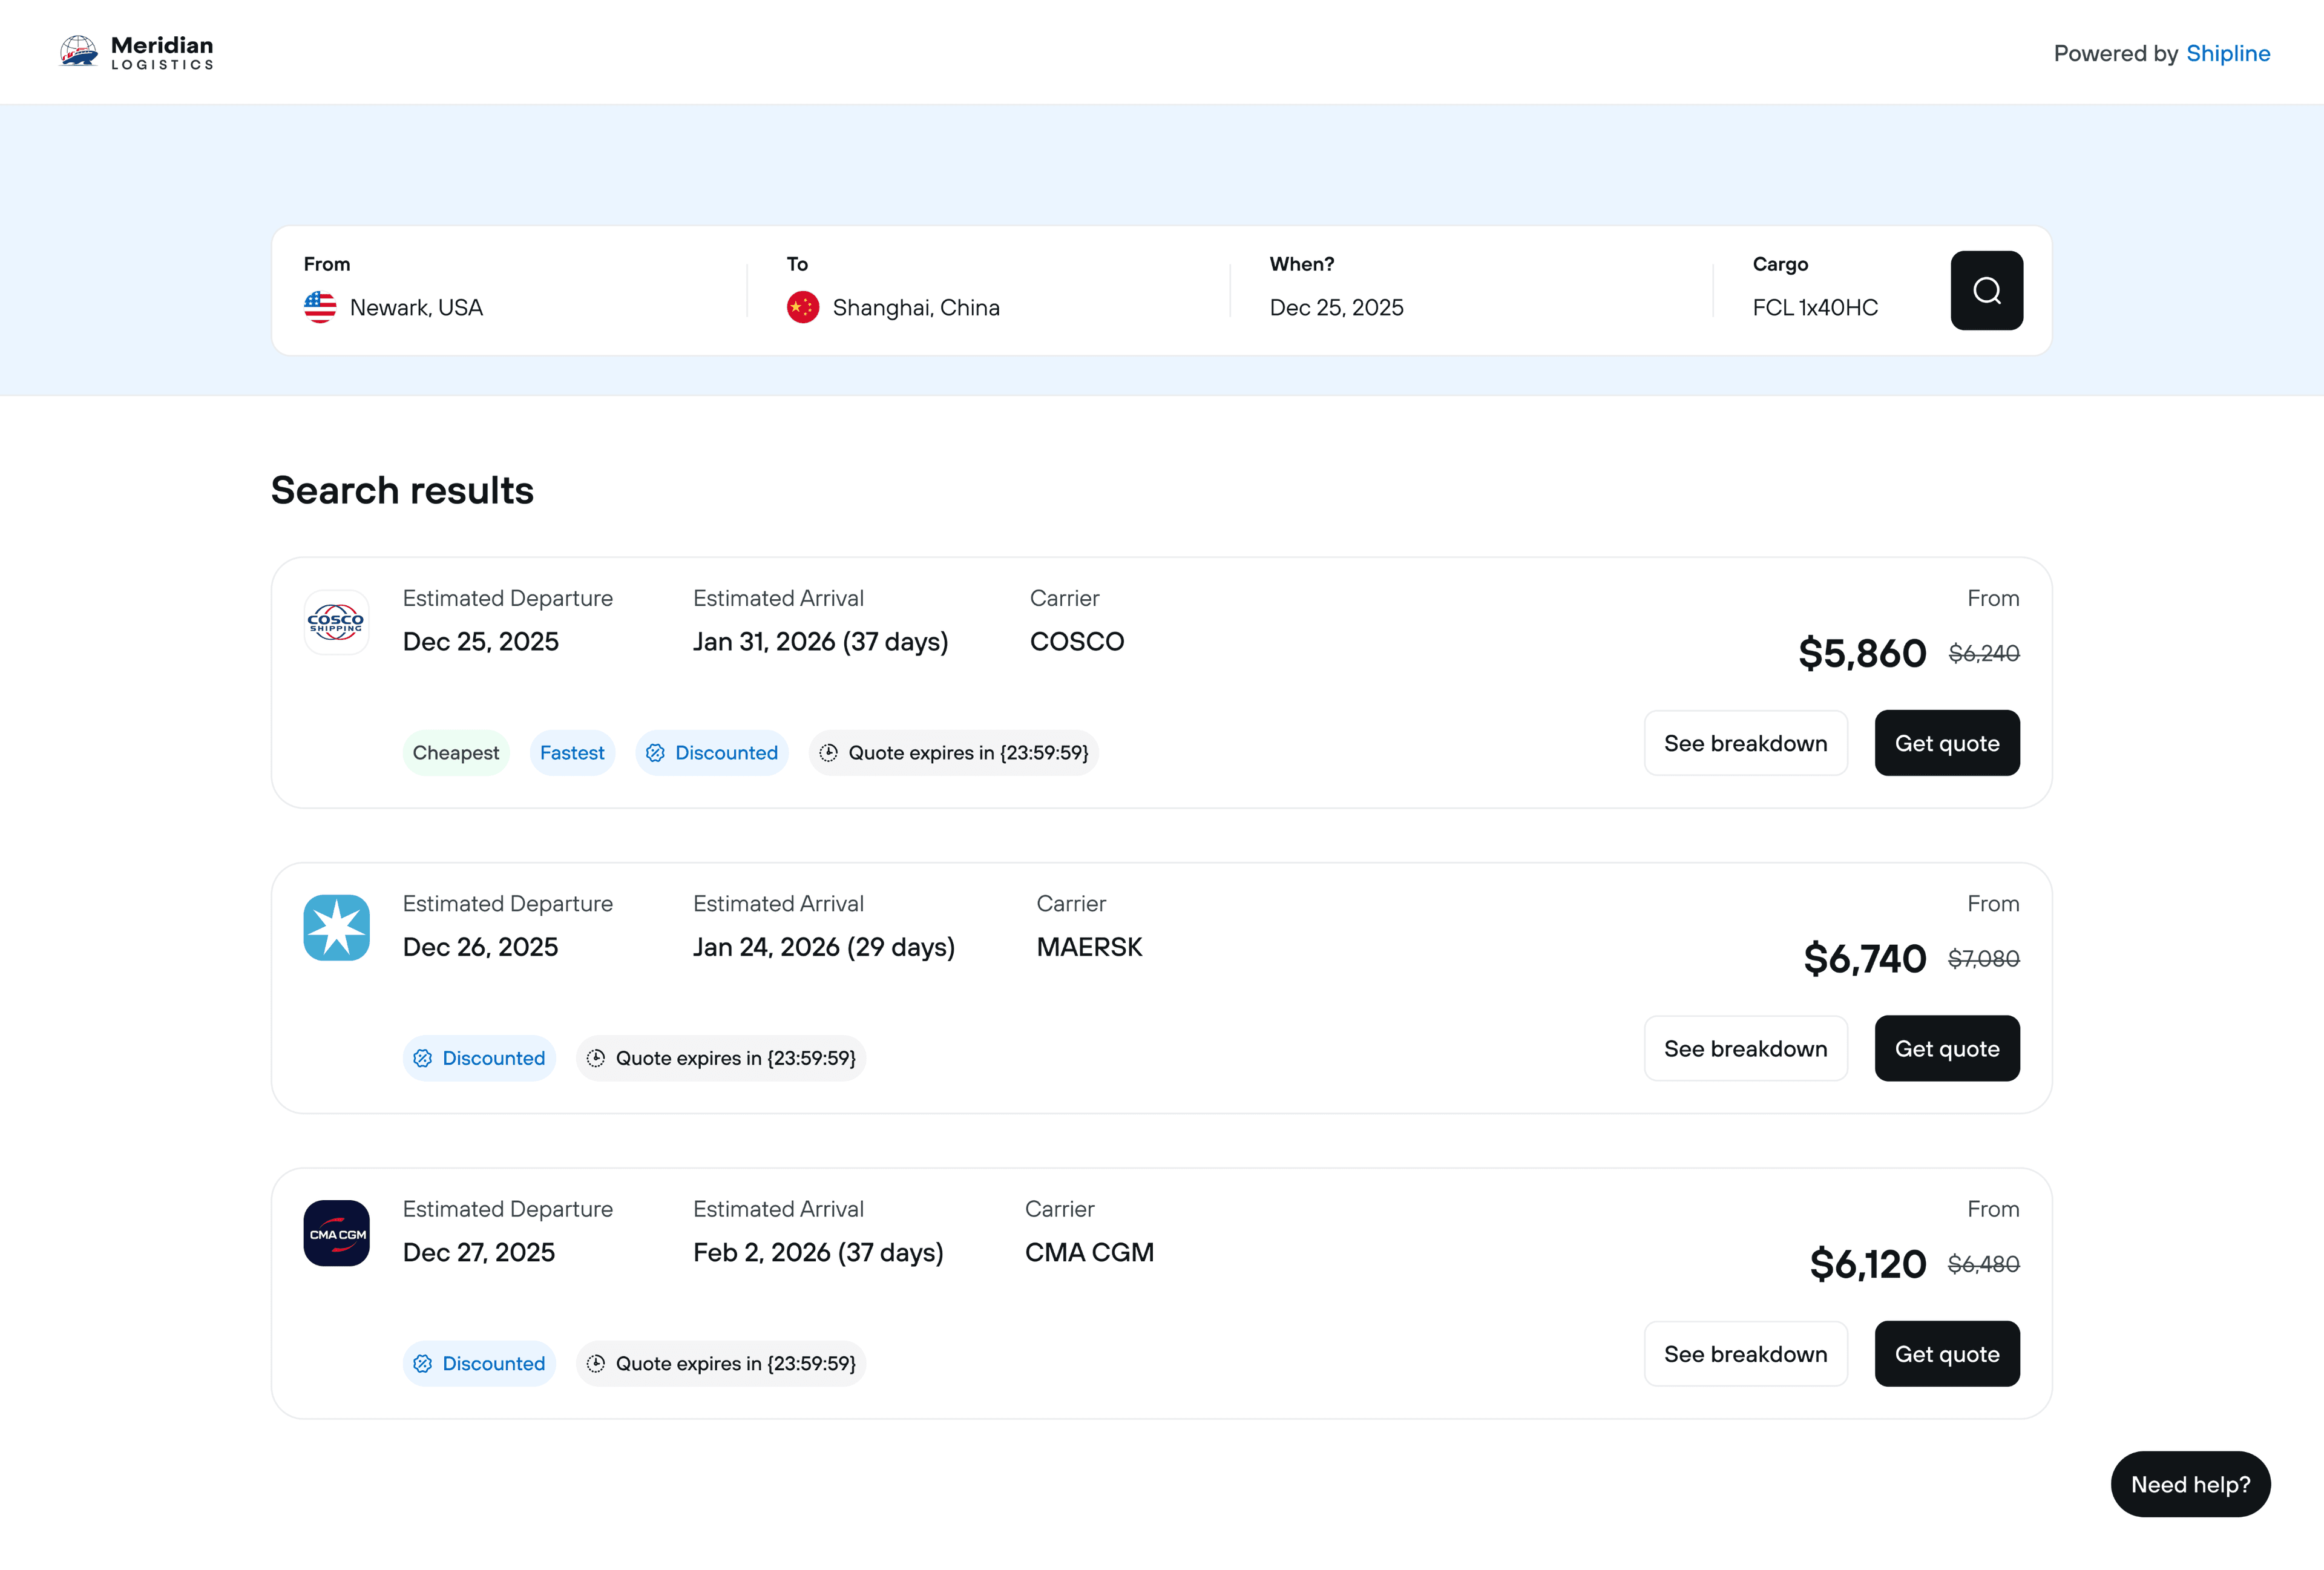Viewport: 2324px width, 1570px height.
Task: Select the Fastest filter tag
Action: tap(572, 753)
